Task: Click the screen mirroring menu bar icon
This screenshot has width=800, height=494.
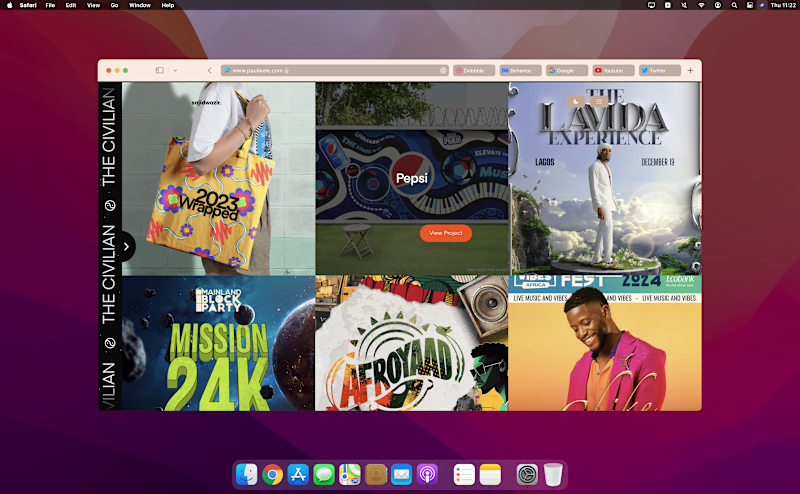Action: tap(652, 5)
